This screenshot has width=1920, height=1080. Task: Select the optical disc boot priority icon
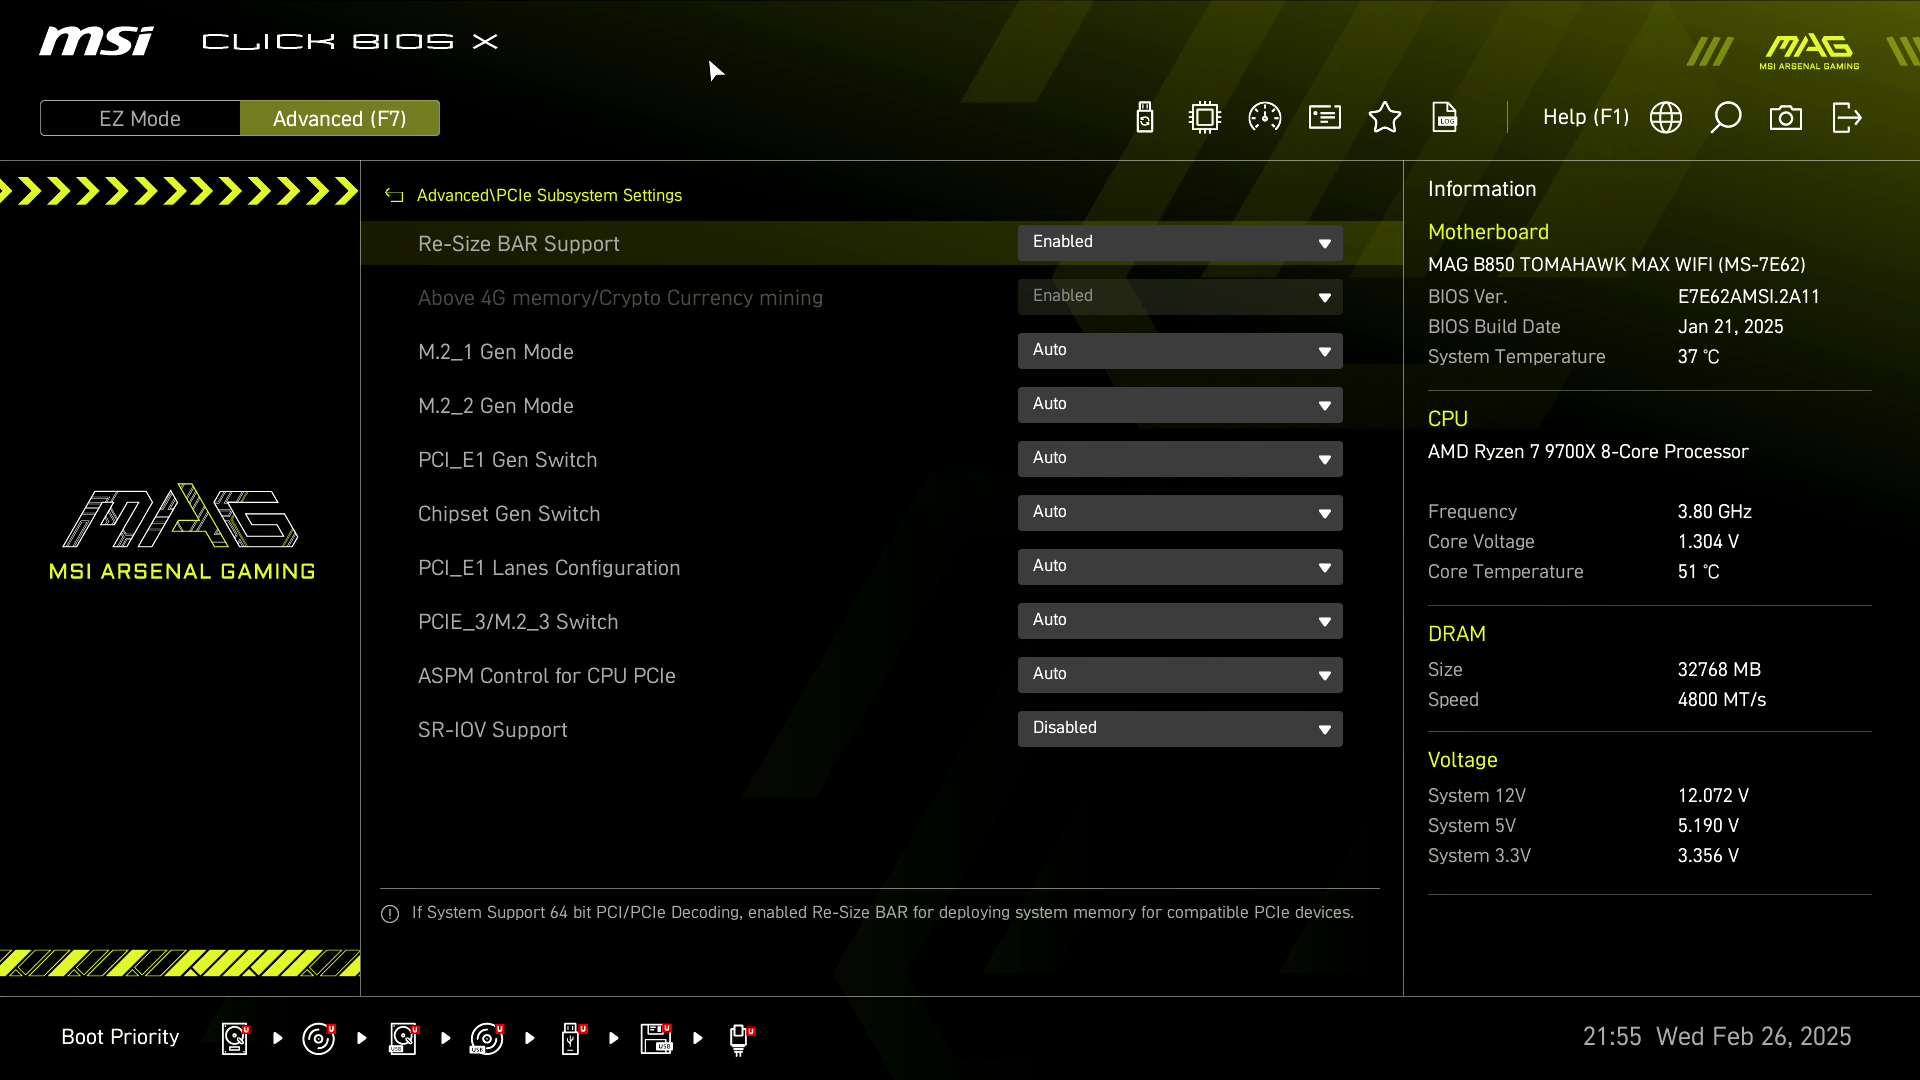click(x=319, y=1038)
